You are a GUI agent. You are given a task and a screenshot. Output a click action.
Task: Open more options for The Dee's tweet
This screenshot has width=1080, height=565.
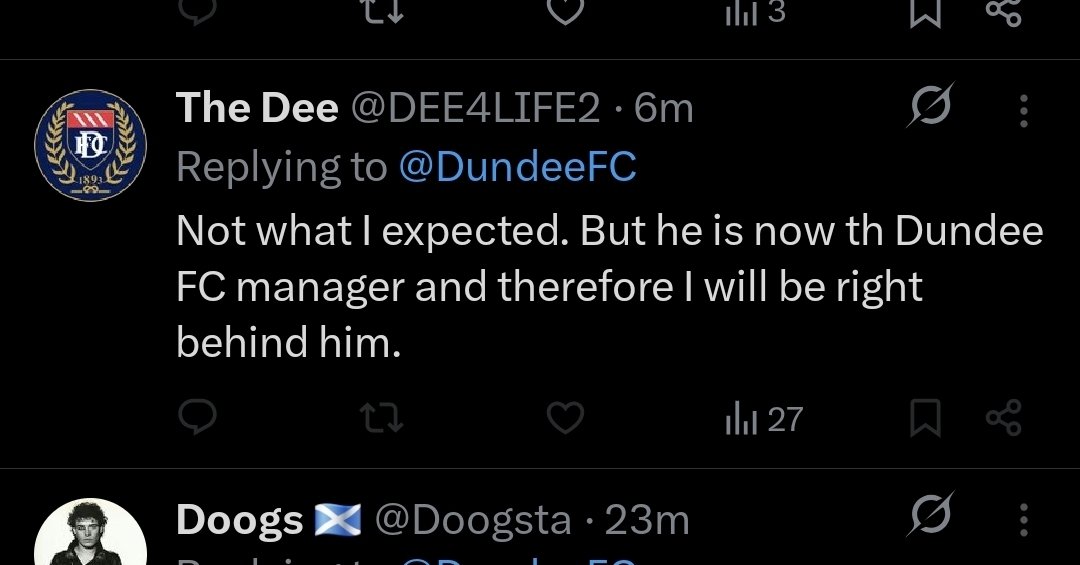(x=1023, y=110)
